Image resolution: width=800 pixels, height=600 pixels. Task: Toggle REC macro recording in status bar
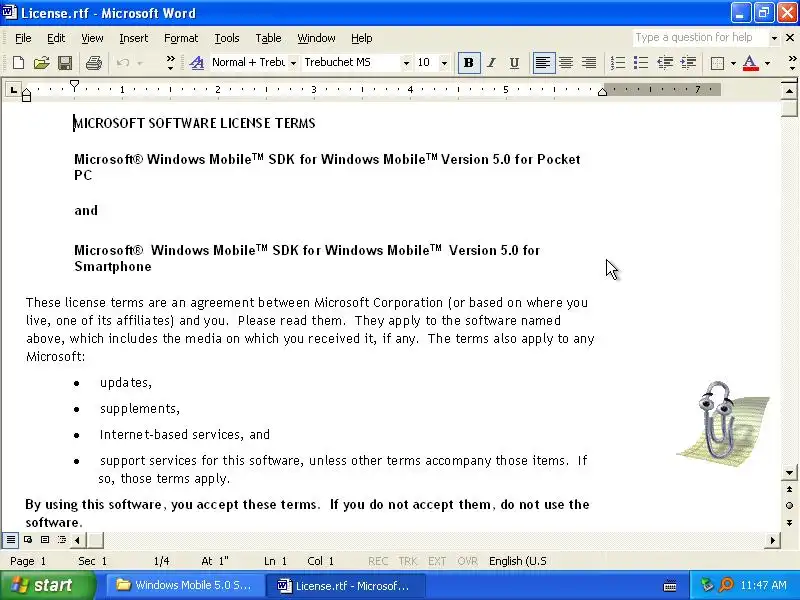coord(378,561)
